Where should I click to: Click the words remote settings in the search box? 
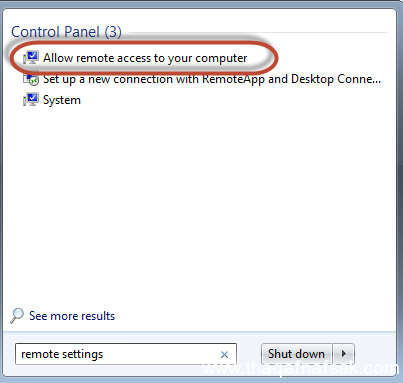(62, 354)
